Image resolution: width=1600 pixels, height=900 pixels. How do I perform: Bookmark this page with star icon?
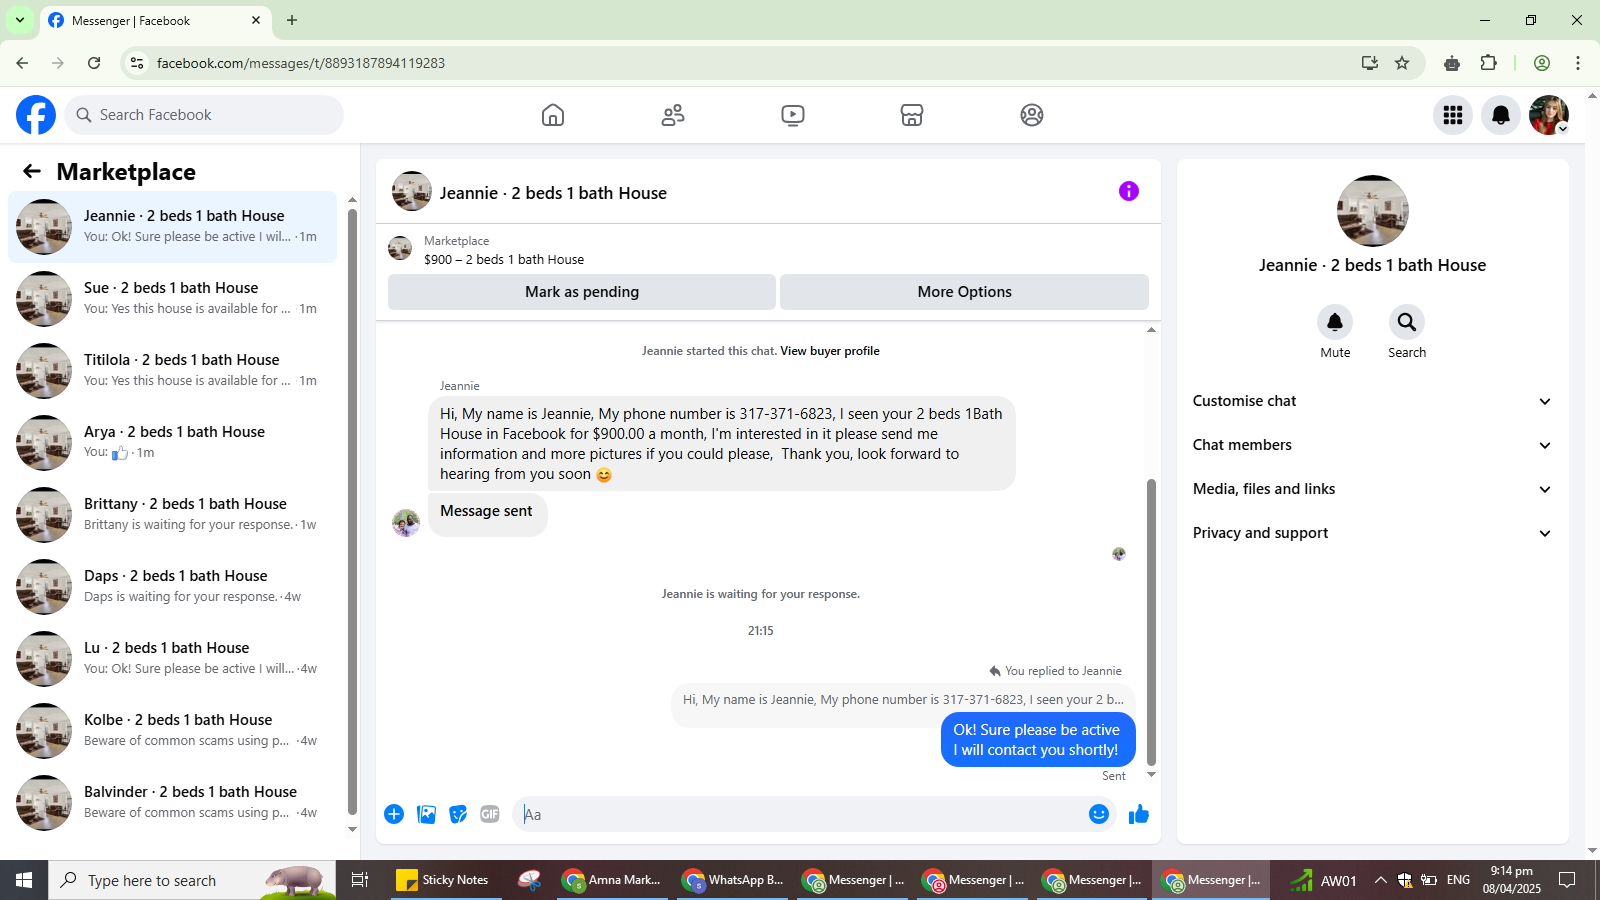pyautogui.click(x=1402, y=63)
